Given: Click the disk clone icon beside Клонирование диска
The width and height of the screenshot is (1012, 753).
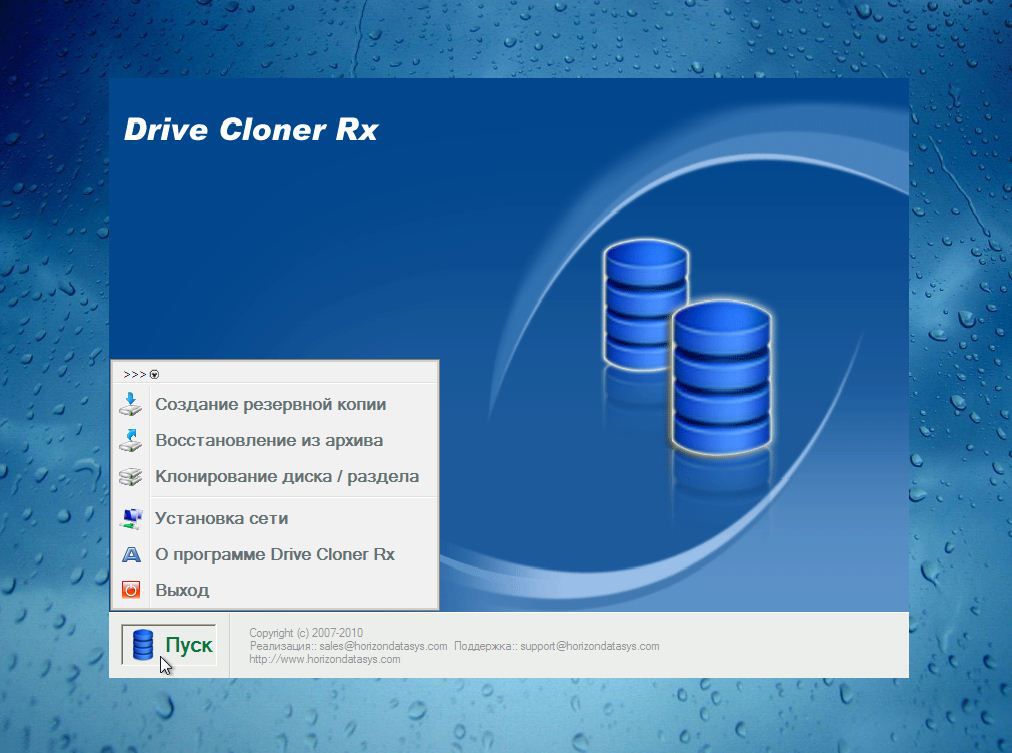Looking at the screenshot, I should 131,477.
